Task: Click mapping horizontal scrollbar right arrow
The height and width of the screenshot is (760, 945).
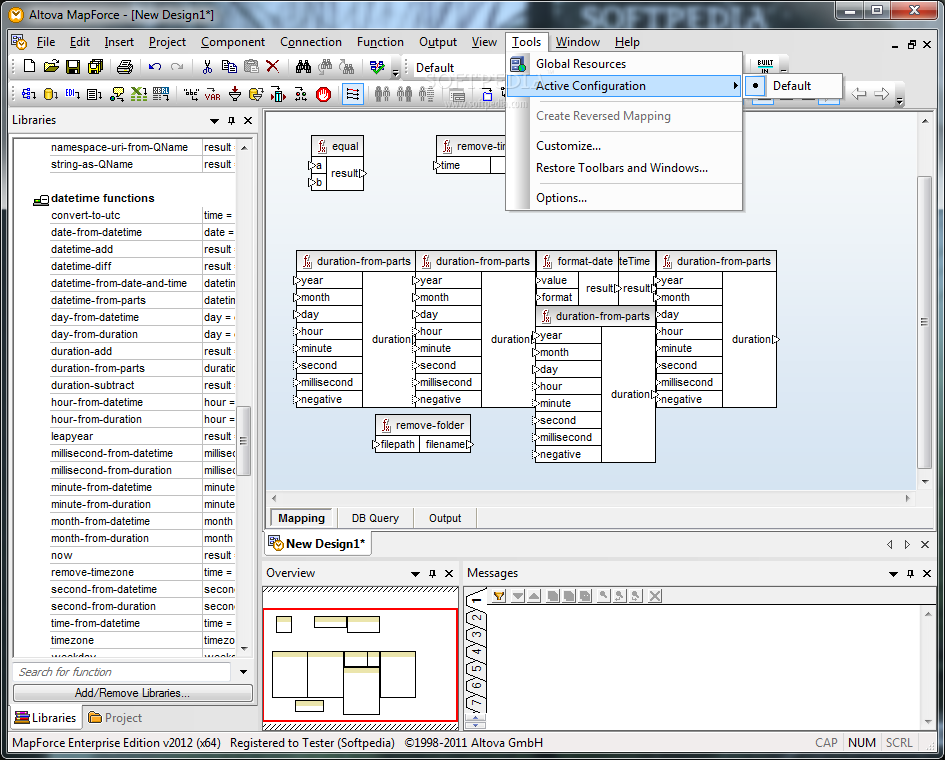Action: pos(908,498)
